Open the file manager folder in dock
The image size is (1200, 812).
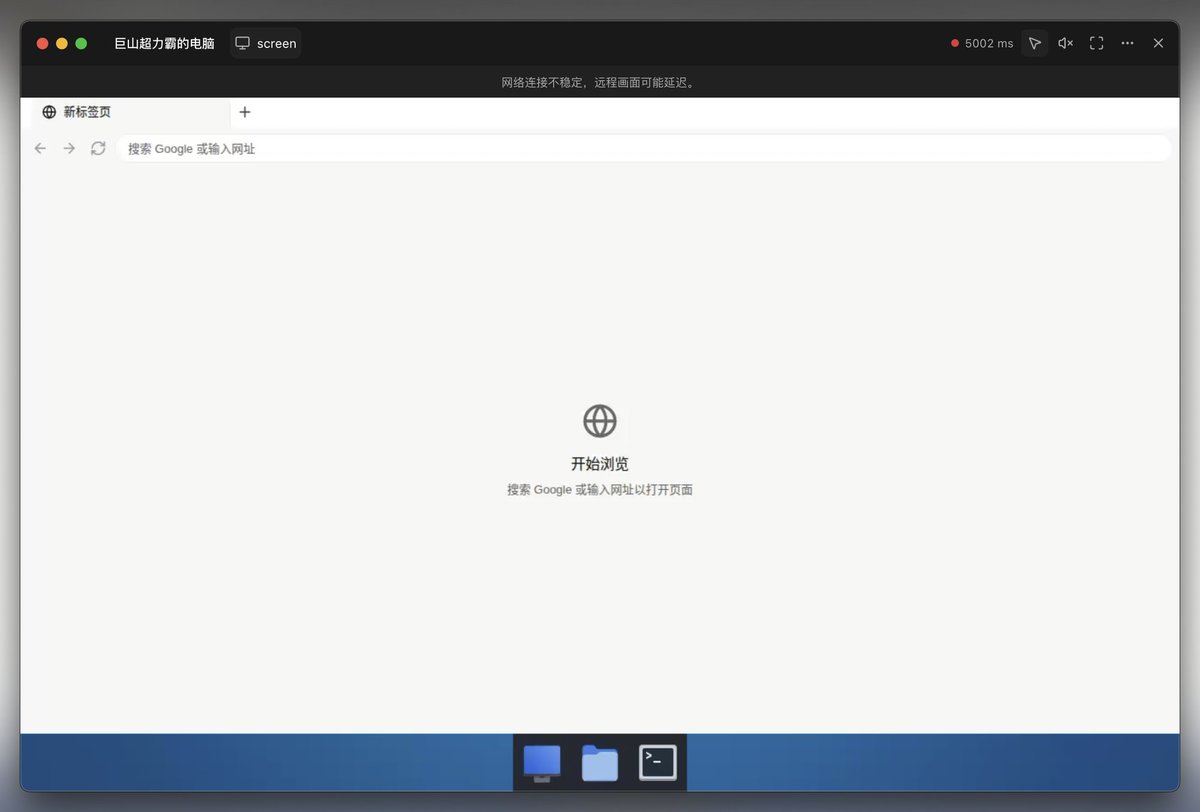(x=600, y=763)
